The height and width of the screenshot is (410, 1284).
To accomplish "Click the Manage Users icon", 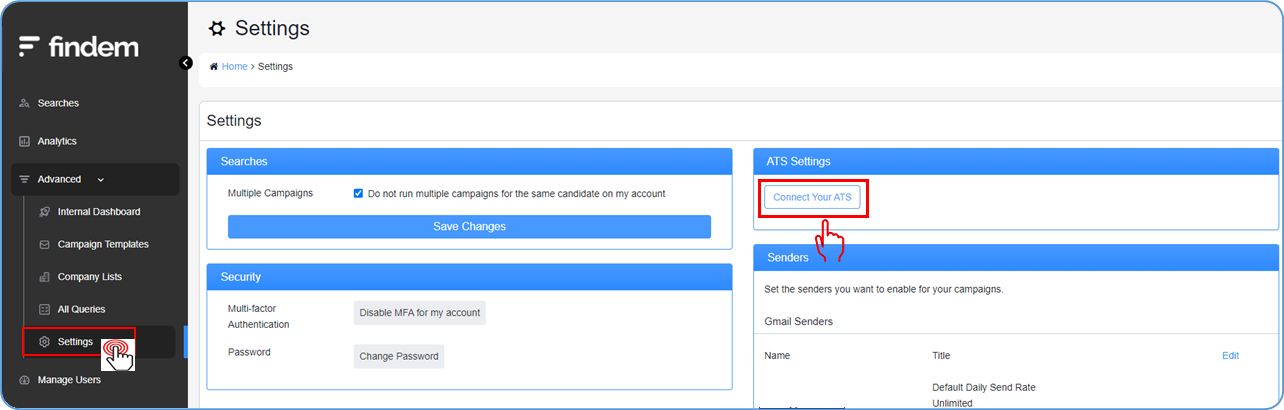I will [x=24, y=380].
